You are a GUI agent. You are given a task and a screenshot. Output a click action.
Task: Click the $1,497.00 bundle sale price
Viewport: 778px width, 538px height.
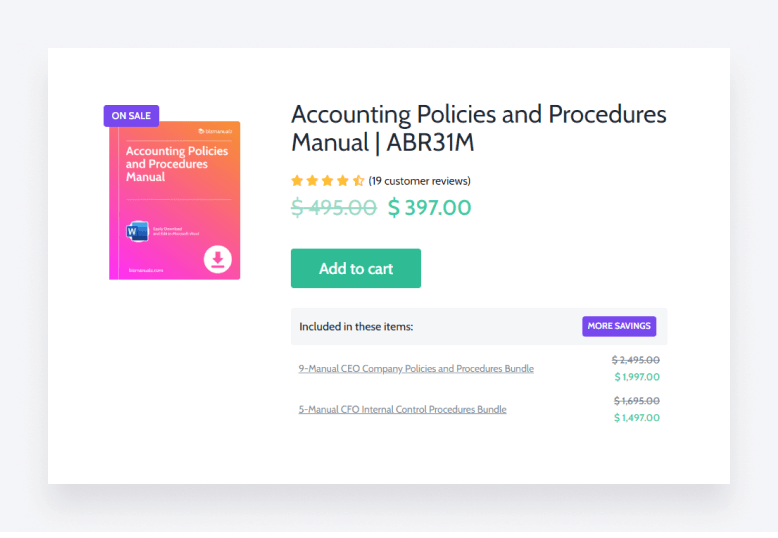(637, 418)
